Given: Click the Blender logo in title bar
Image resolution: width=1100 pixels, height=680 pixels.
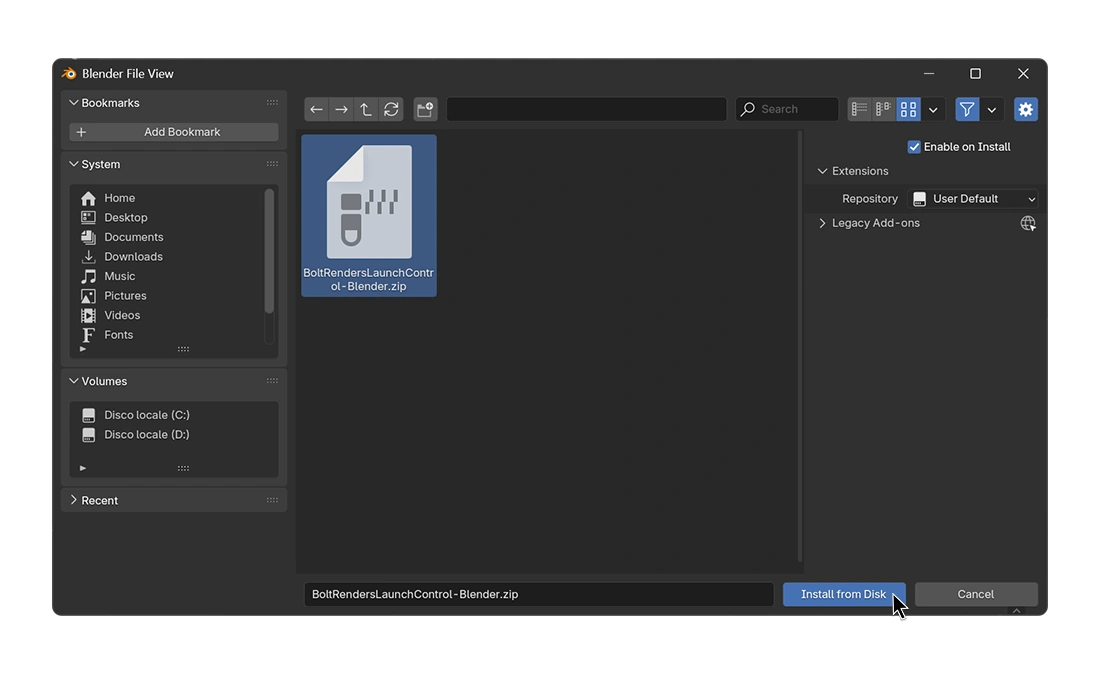Looking at the screenshot, I should point(69,74).
